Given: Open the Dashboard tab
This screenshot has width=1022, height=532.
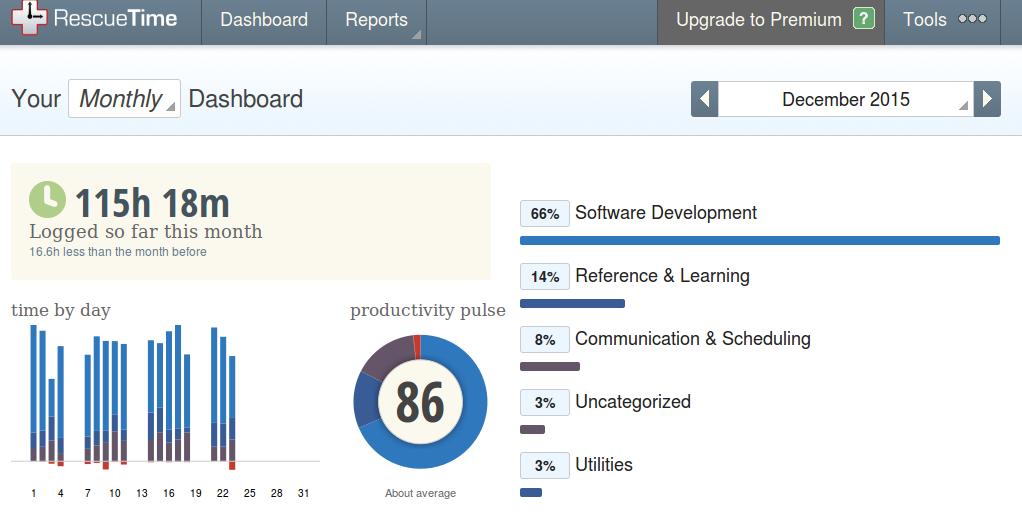Looking at the screenshot, I should click(264, 20).
